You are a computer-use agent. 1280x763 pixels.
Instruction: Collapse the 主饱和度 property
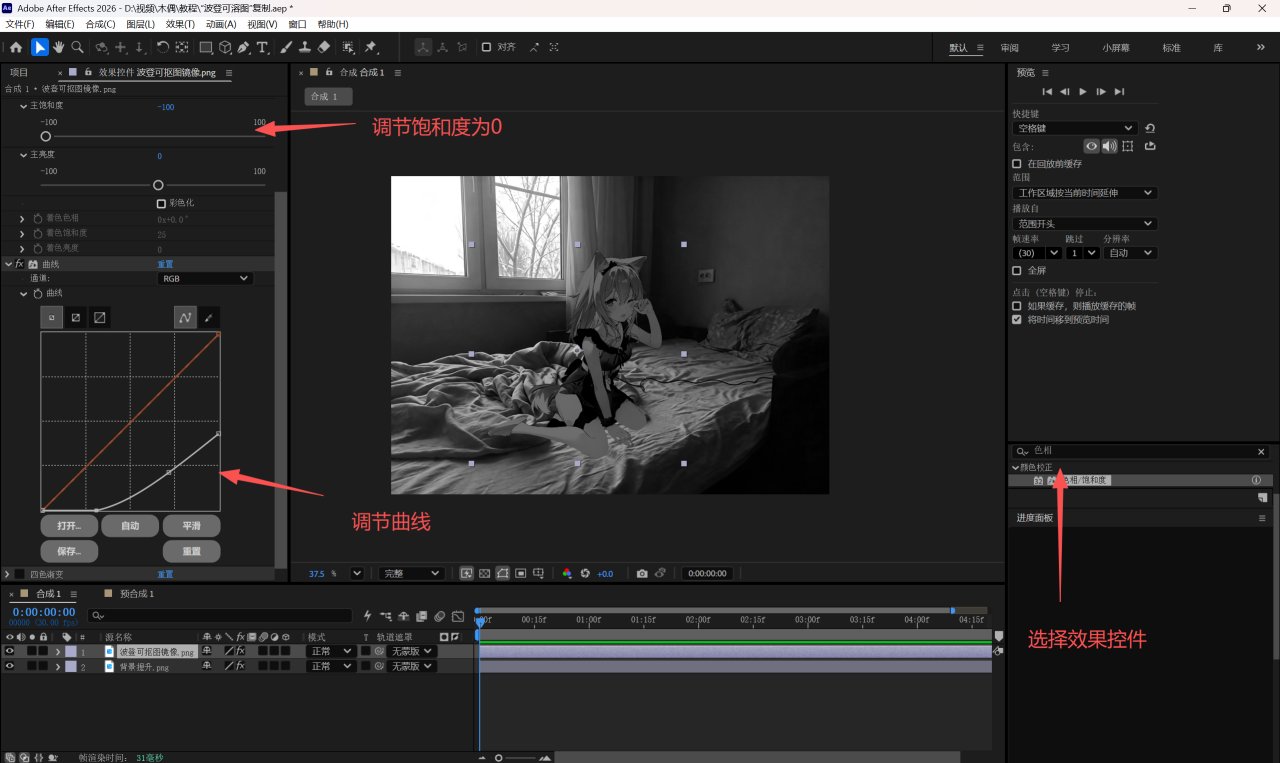point(24,106)
